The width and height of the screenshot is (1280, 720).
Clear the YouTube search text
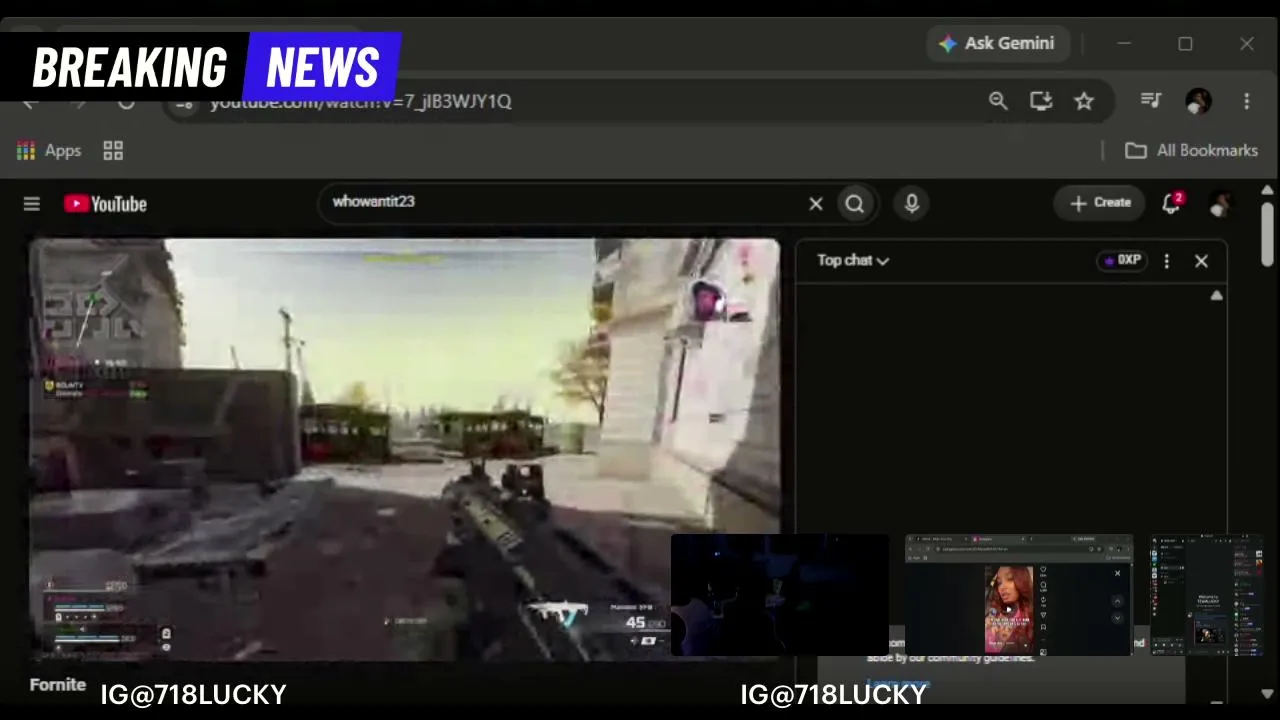816,204
